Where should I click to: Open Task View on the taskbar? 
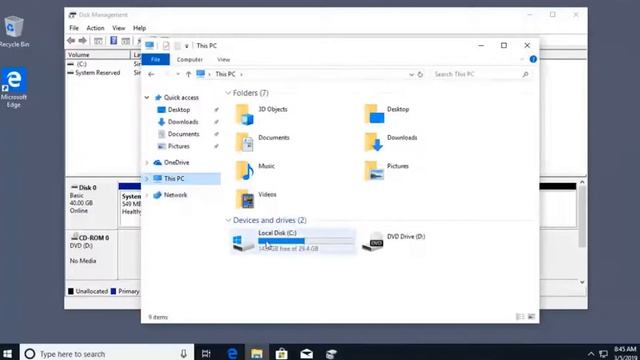click(x=206, y=353)
